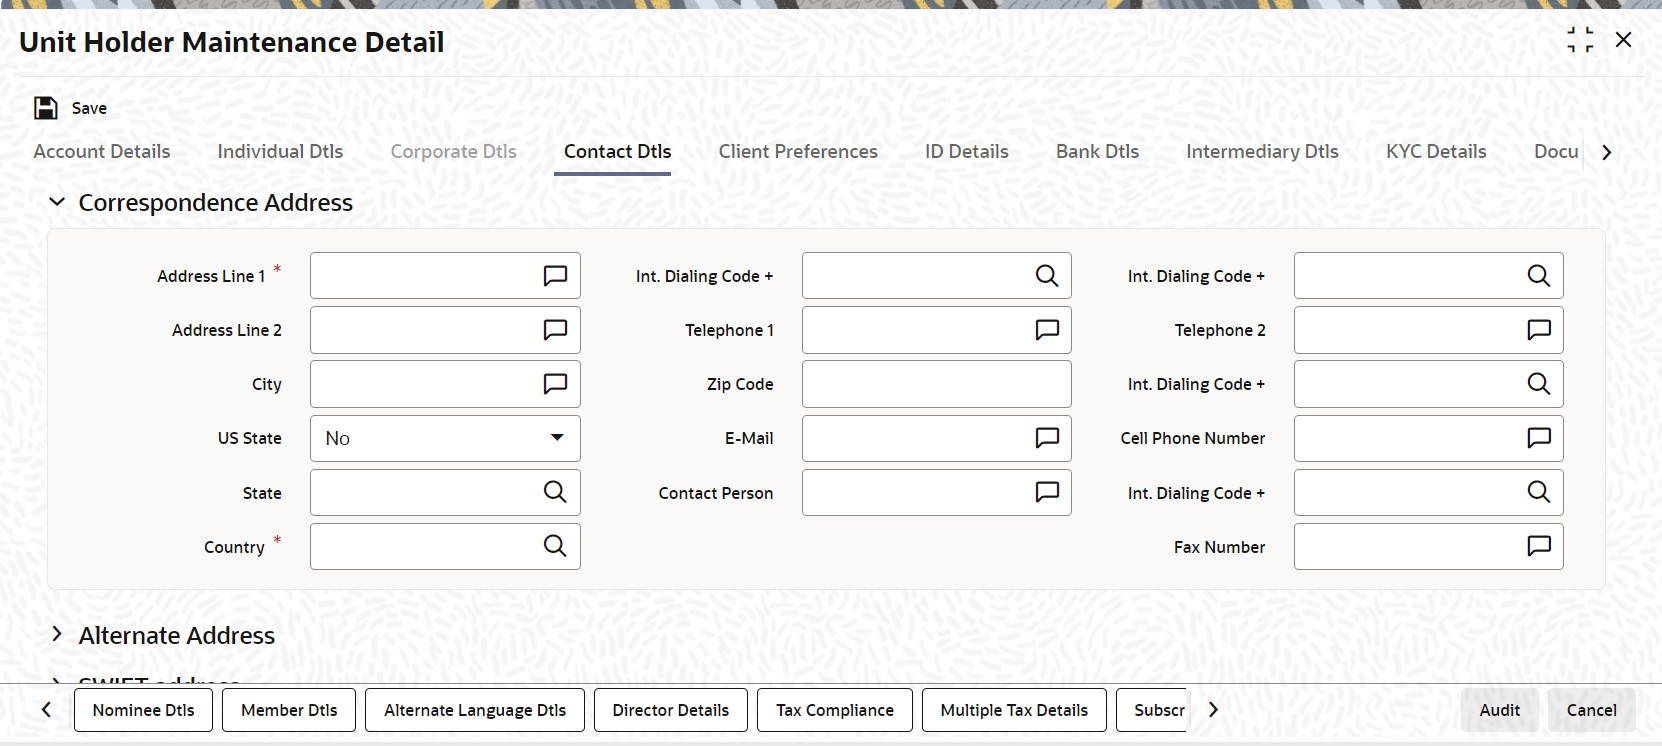Switch to the Bank Dtls tab

click(x=1097, y=152)
